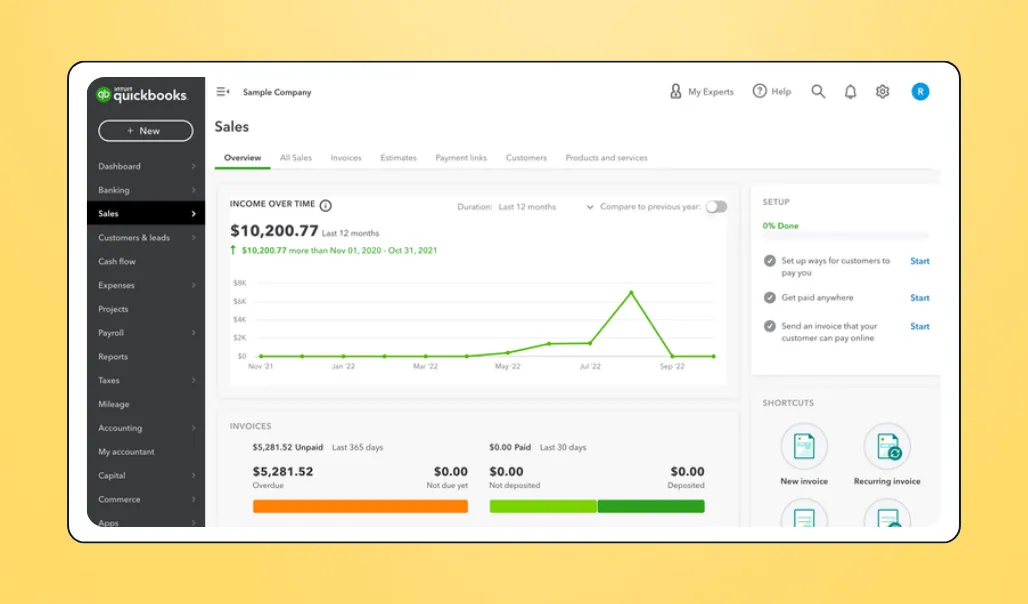This screenshot has width=1028, height=604.
Task: Click the QuickBooks logo
Action: [x=139, y=92]
